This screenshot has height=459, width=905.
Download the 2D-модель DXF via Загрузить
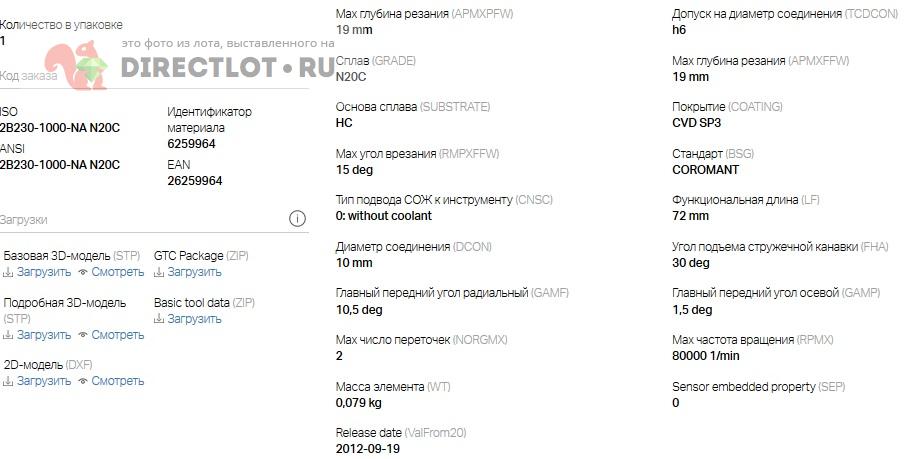44,381
